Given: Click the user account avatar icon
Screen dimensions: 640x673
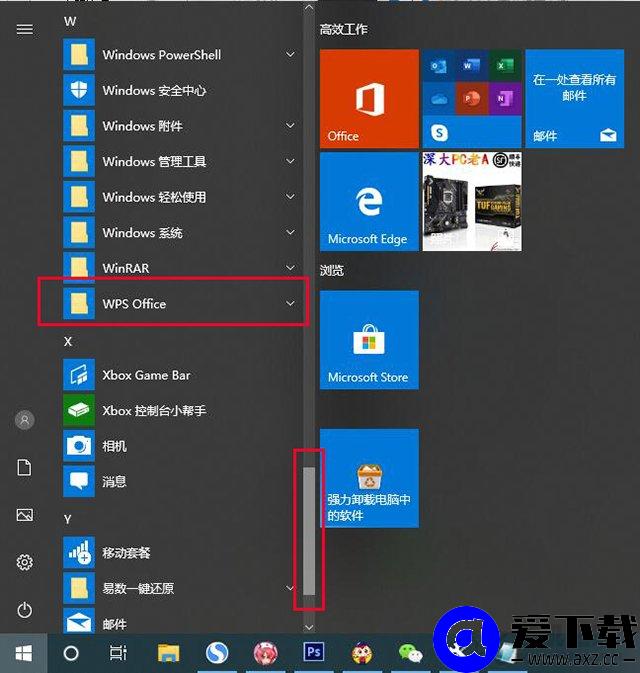Looking at the screenshot, I should 24,420.
